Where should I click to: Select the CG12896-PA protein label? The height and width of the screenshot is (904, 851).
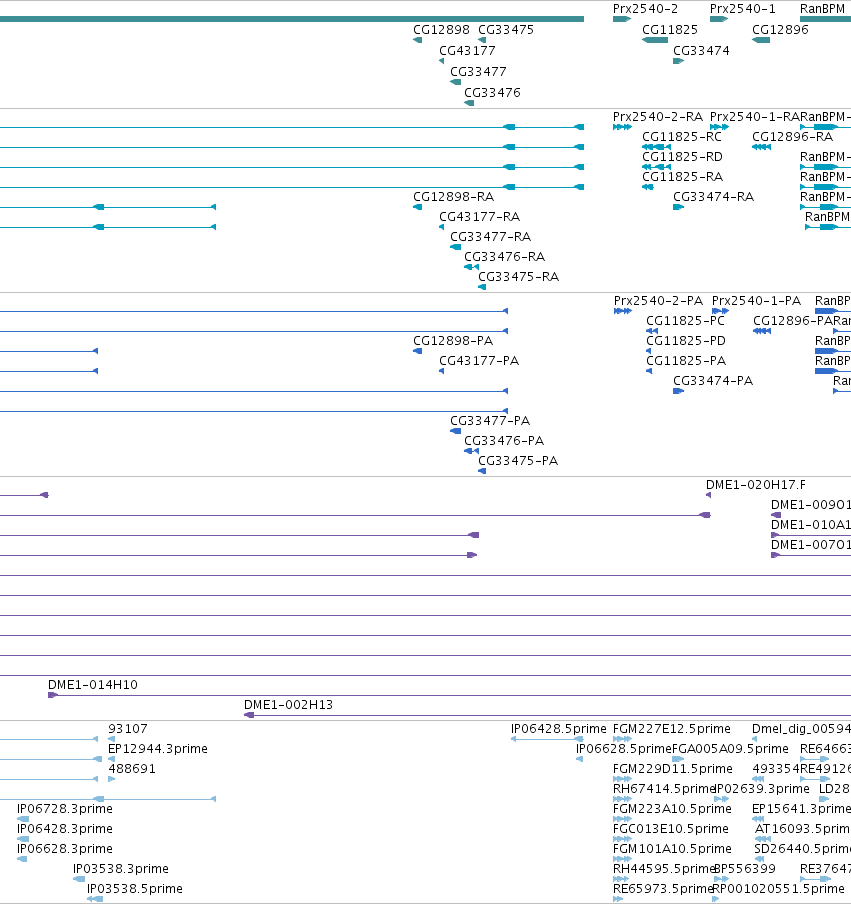793,321
